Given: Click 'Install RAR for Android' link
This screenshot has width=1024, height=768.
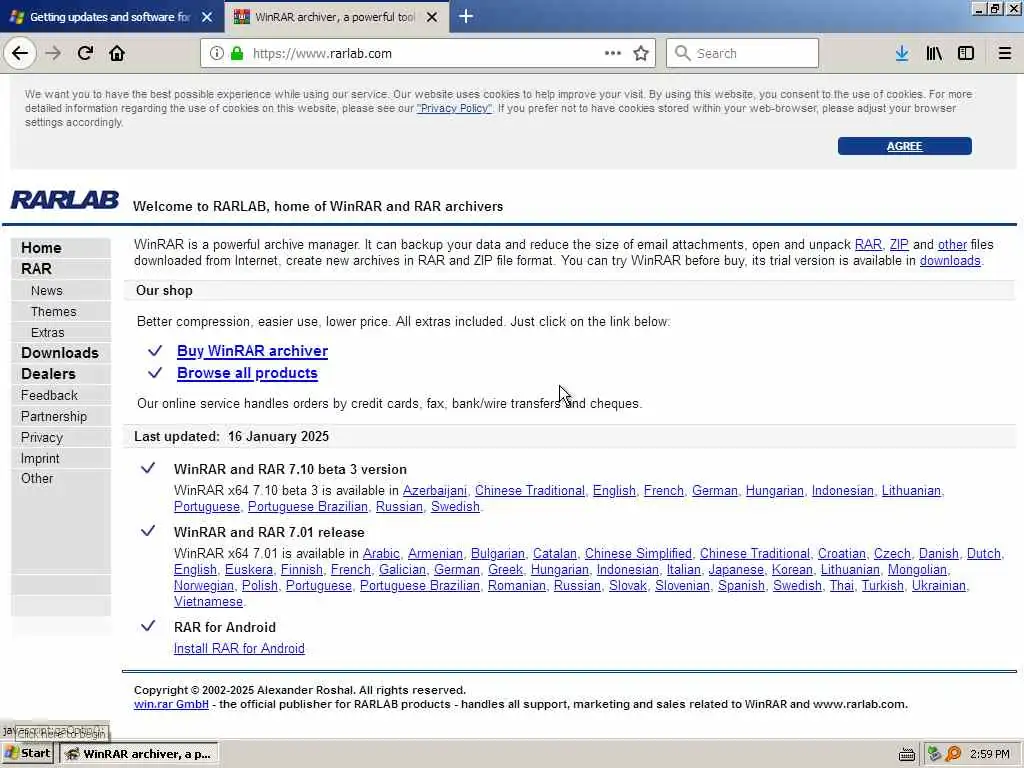Looking at the screenshot, I should point(239,648).
